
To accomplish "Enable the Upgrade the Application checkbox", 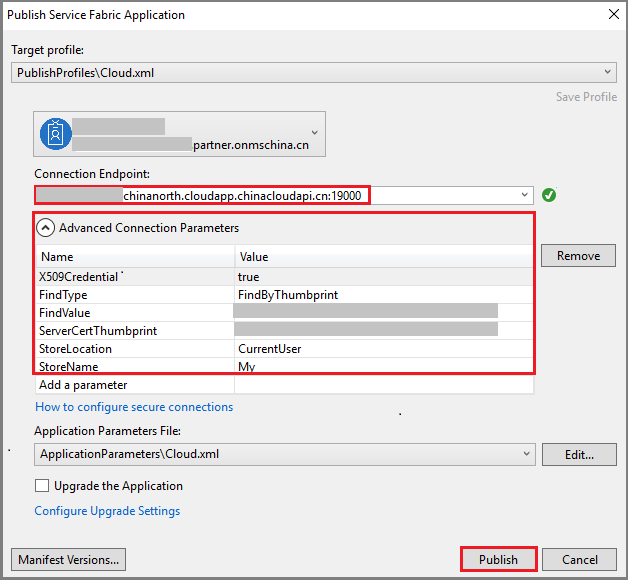I will [x=42, y=485].
